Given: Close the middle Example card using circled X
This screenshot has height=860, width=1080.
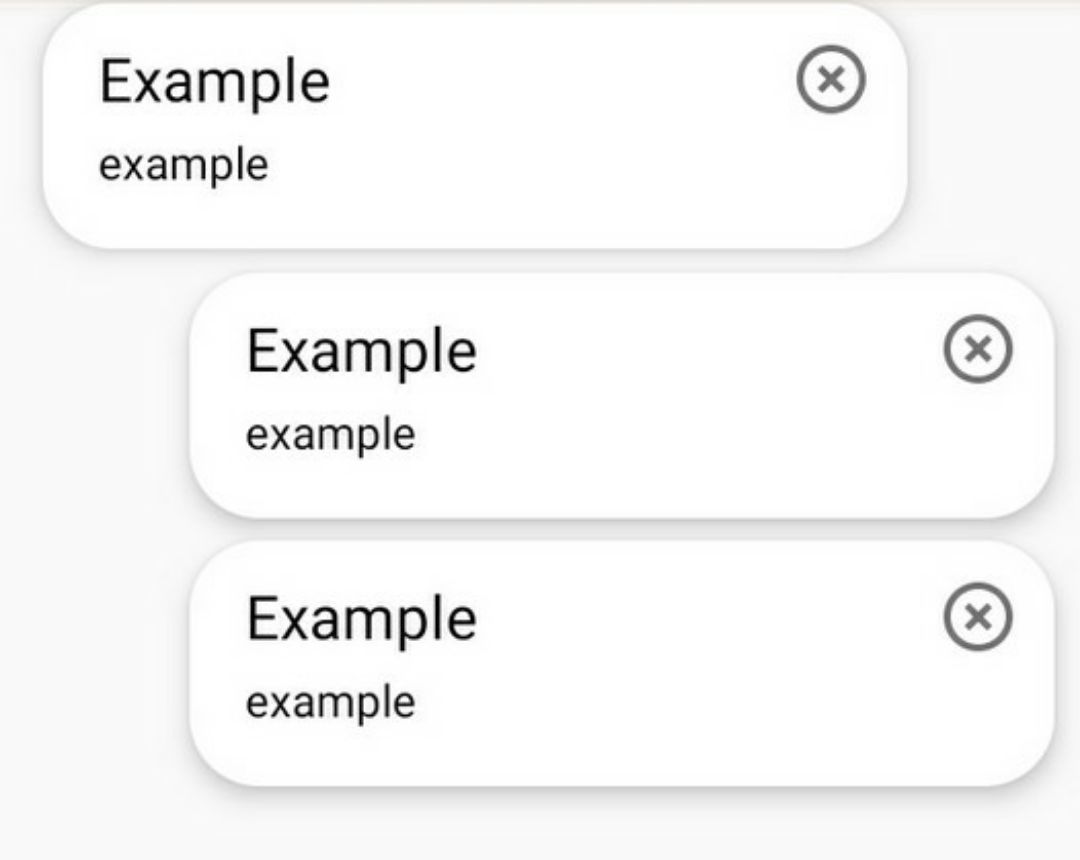Looking at the screenshot, I should tap(978, 348).
